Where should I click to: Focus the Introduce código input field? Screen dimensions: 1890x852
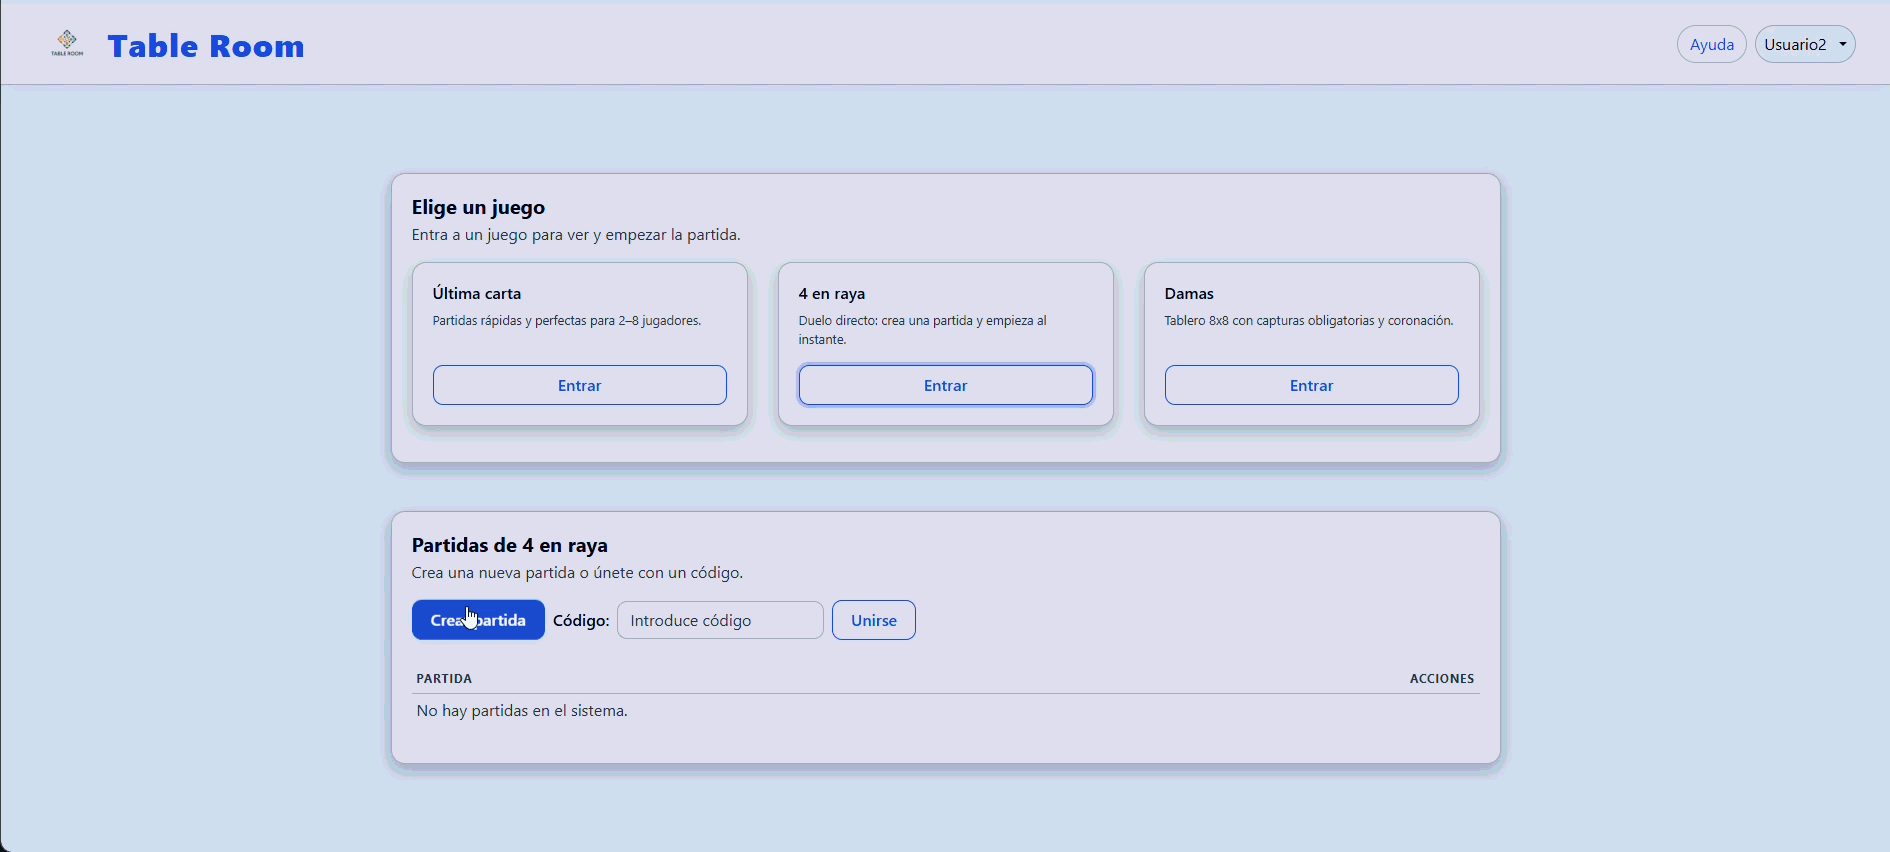(x=720, y=620)
